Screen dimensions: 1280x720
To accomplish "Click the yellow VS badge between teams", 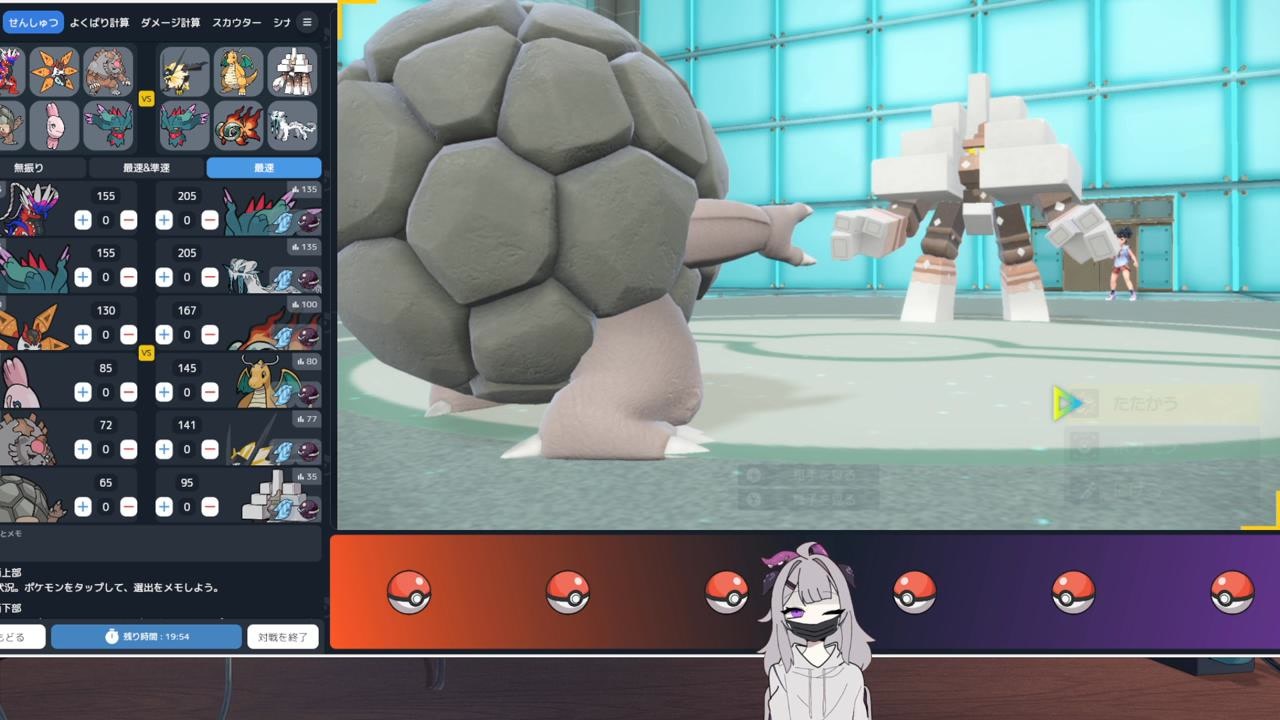I will tap(146, 98).
